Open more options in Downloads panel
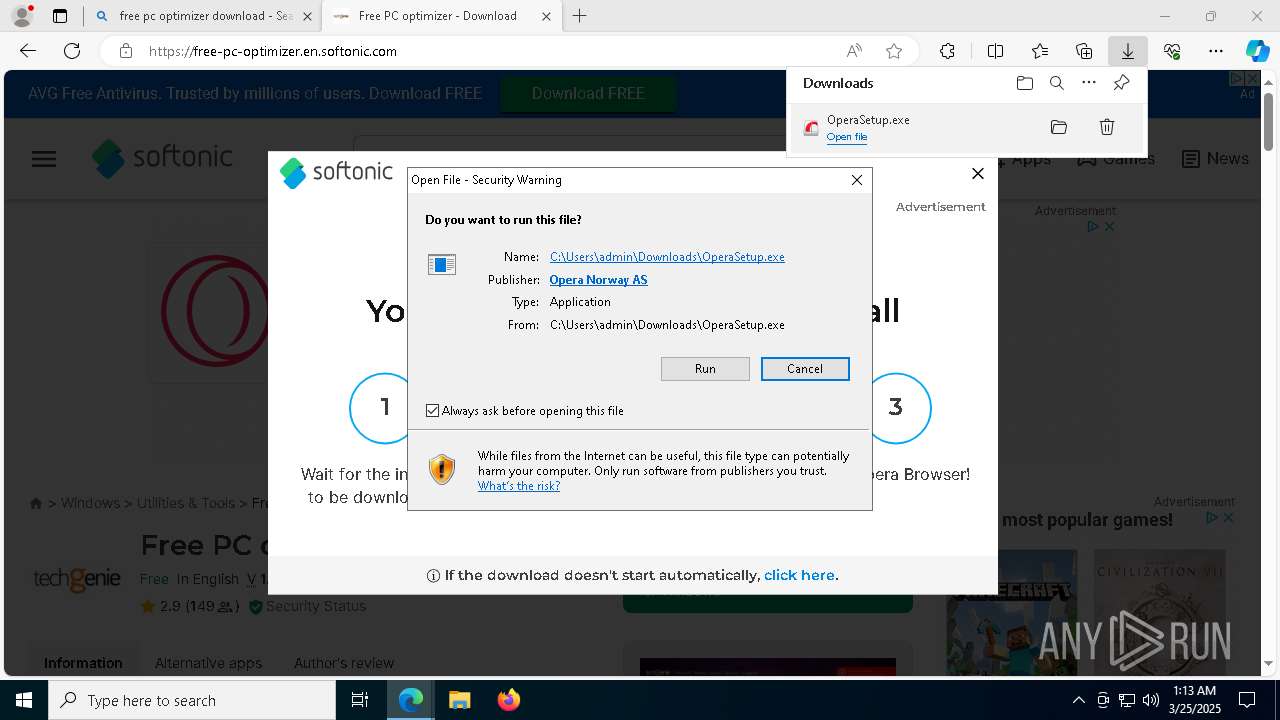 [1089, 83]
